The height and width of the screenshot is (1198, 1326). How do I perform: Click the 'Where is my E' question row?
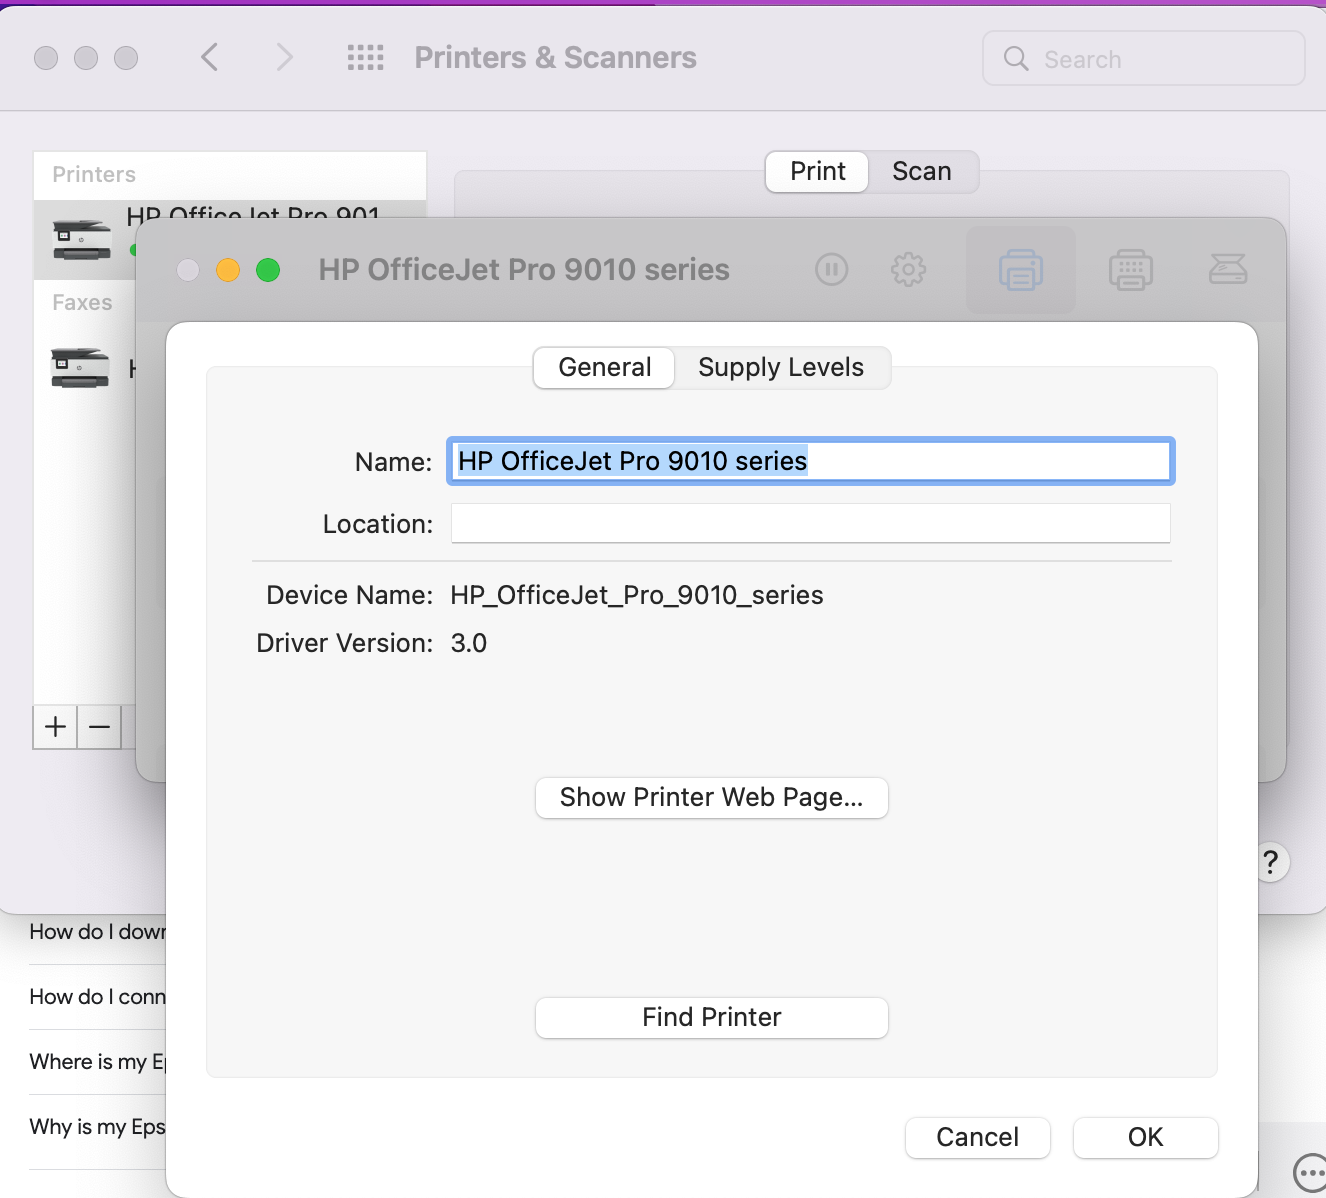[98, 1062]
